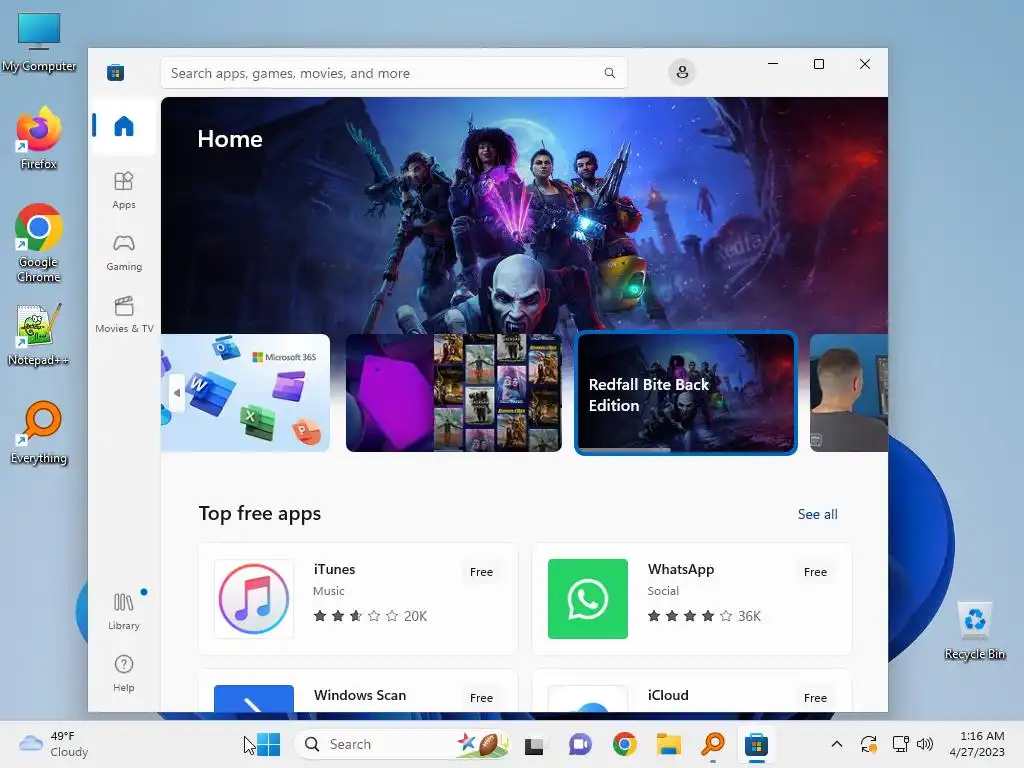This screenshot has width=1024, height=768.
Task: Click the taskbar Search box
Action: (x=402, y=744)
